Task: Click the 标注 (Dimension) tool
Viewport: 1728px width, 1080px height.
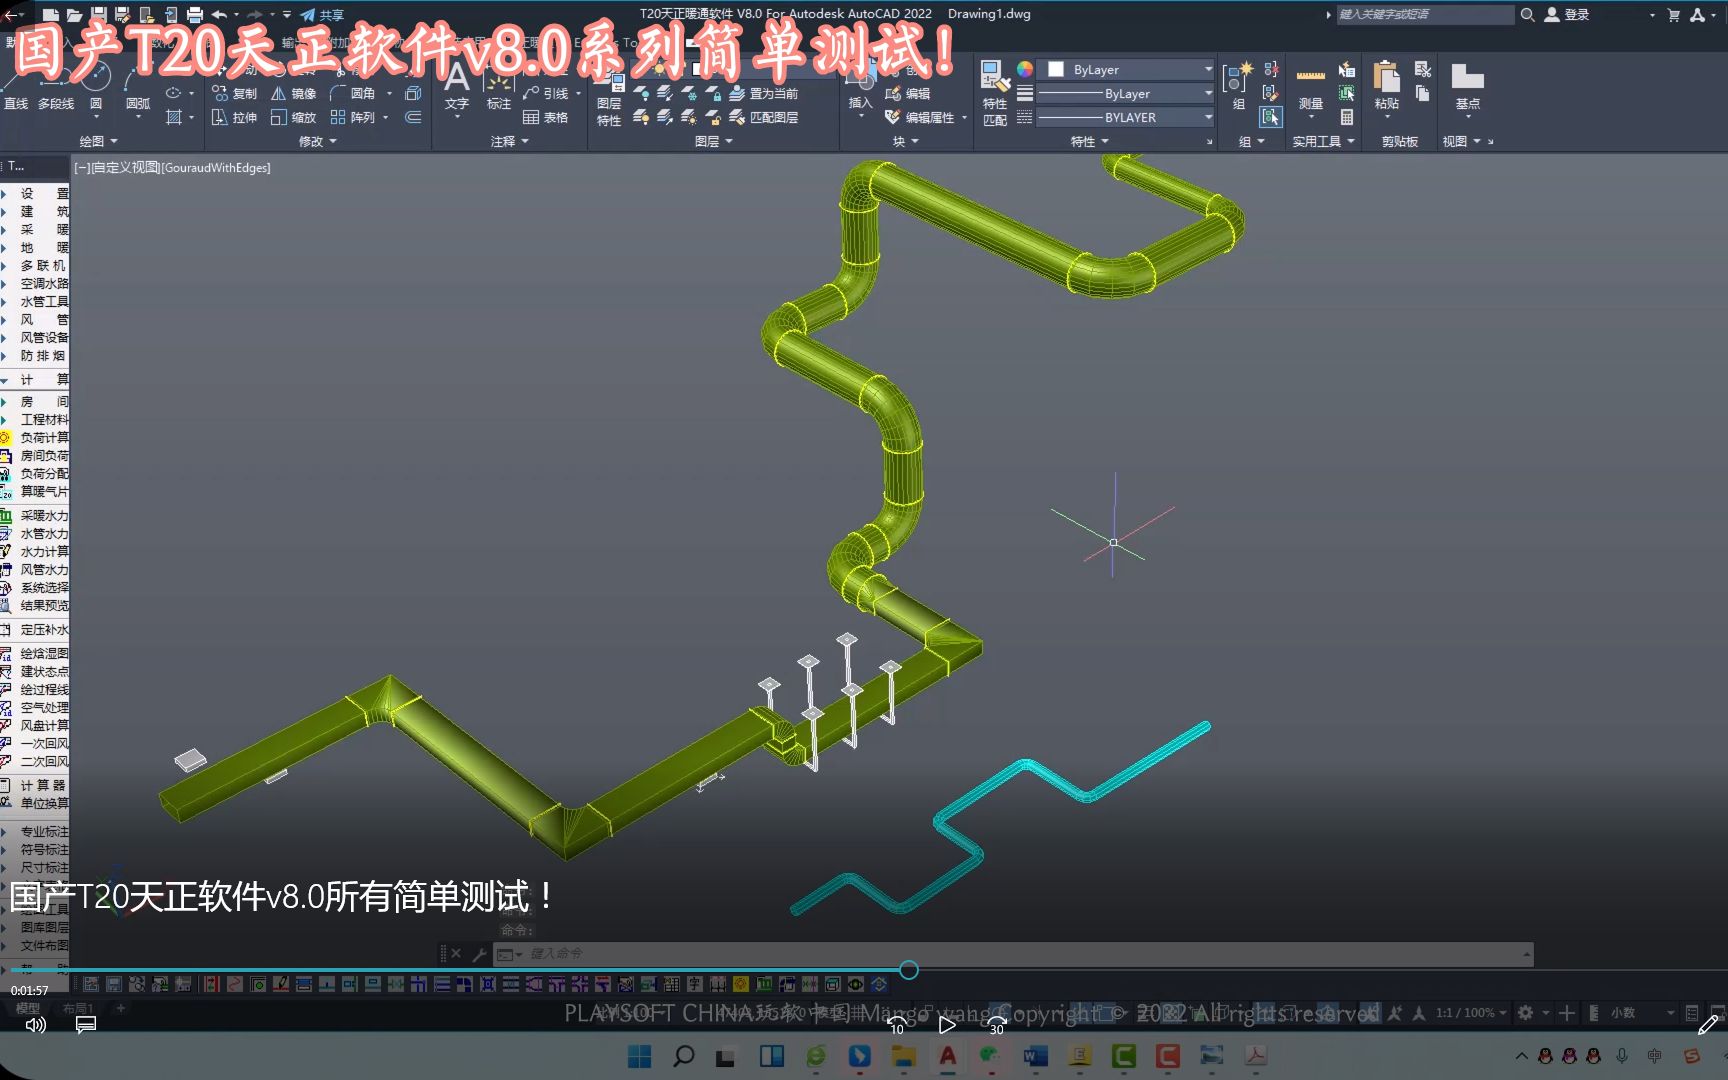Action: click(x=498, y=88)
